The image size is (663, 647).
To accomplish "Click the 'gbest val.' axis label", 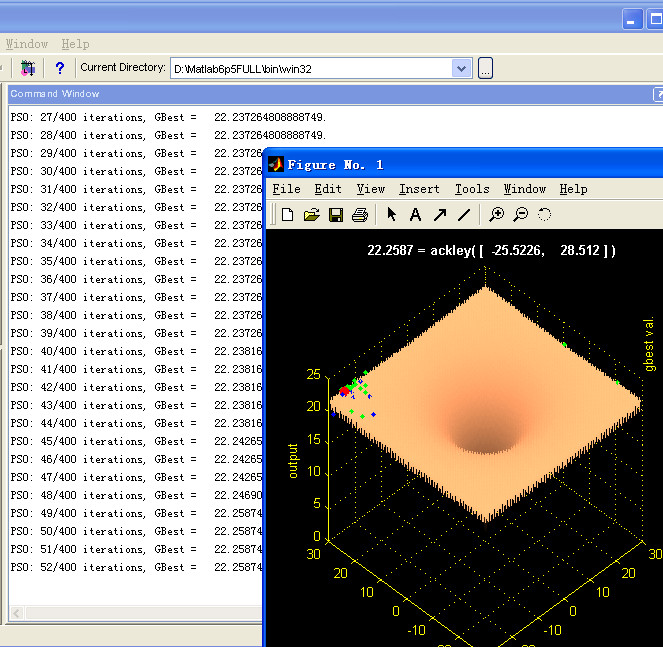I will click(x=648, y=344).
